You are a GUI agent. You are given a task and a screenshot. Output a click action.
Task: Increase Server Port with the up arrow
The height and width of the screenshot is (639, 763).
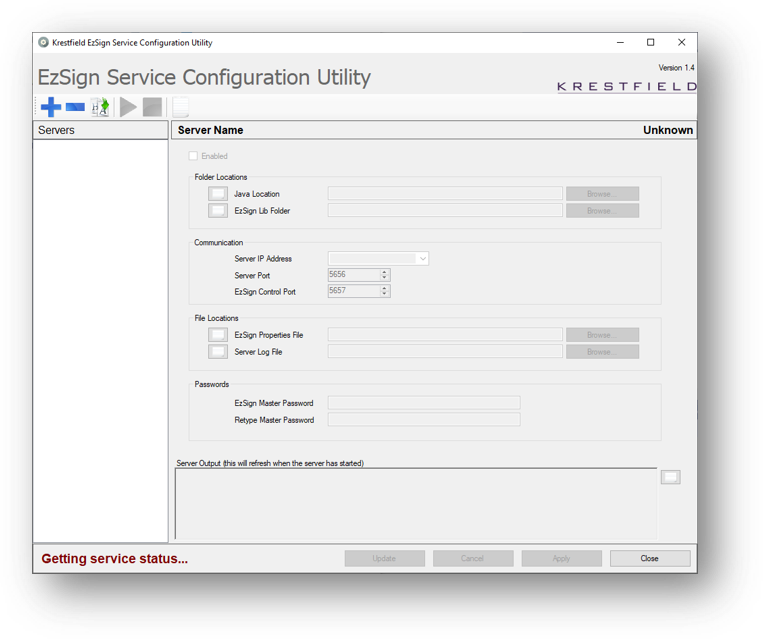[x=384, y=272]
